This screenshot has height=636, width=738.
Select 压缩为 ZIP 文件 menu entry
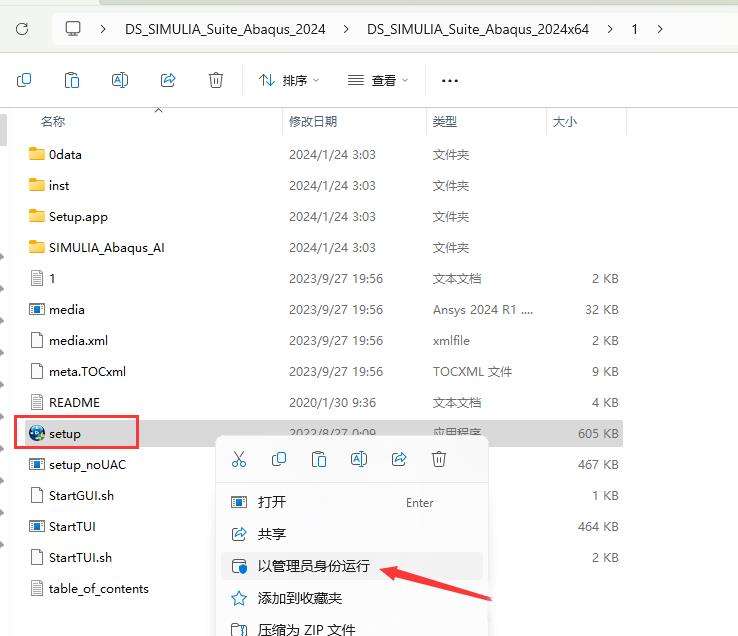(x=352, y=629)
